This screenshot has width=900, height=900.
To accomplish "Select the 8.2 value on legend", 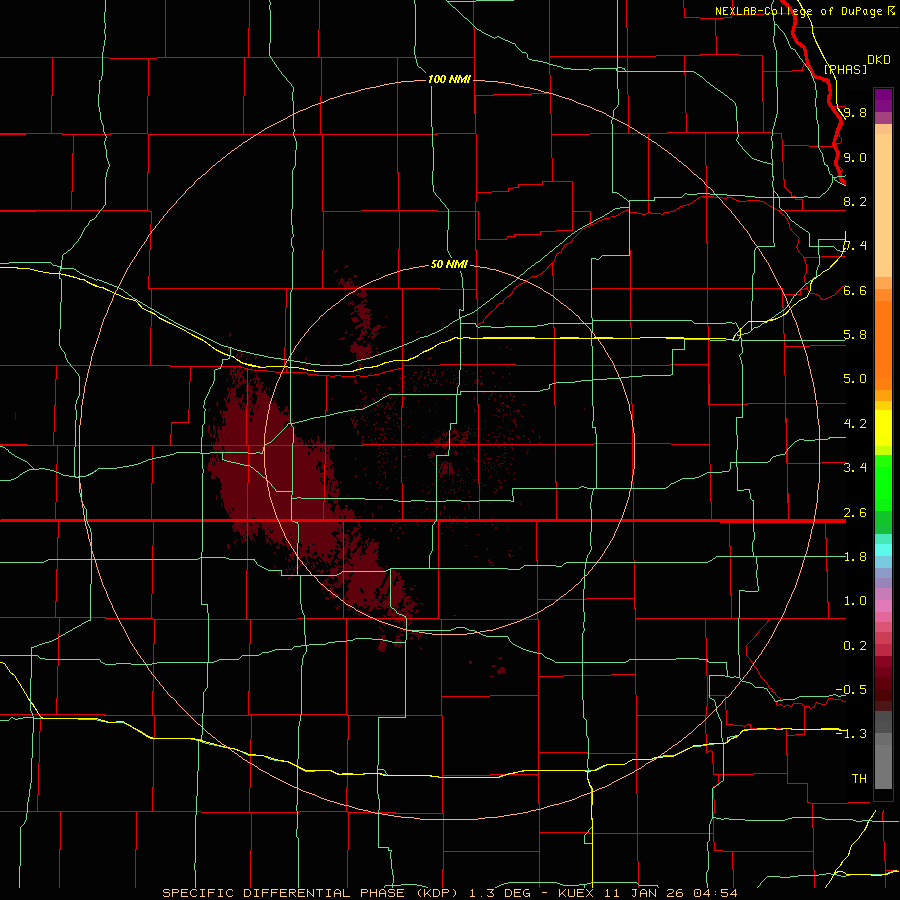I will coord(855,201).
